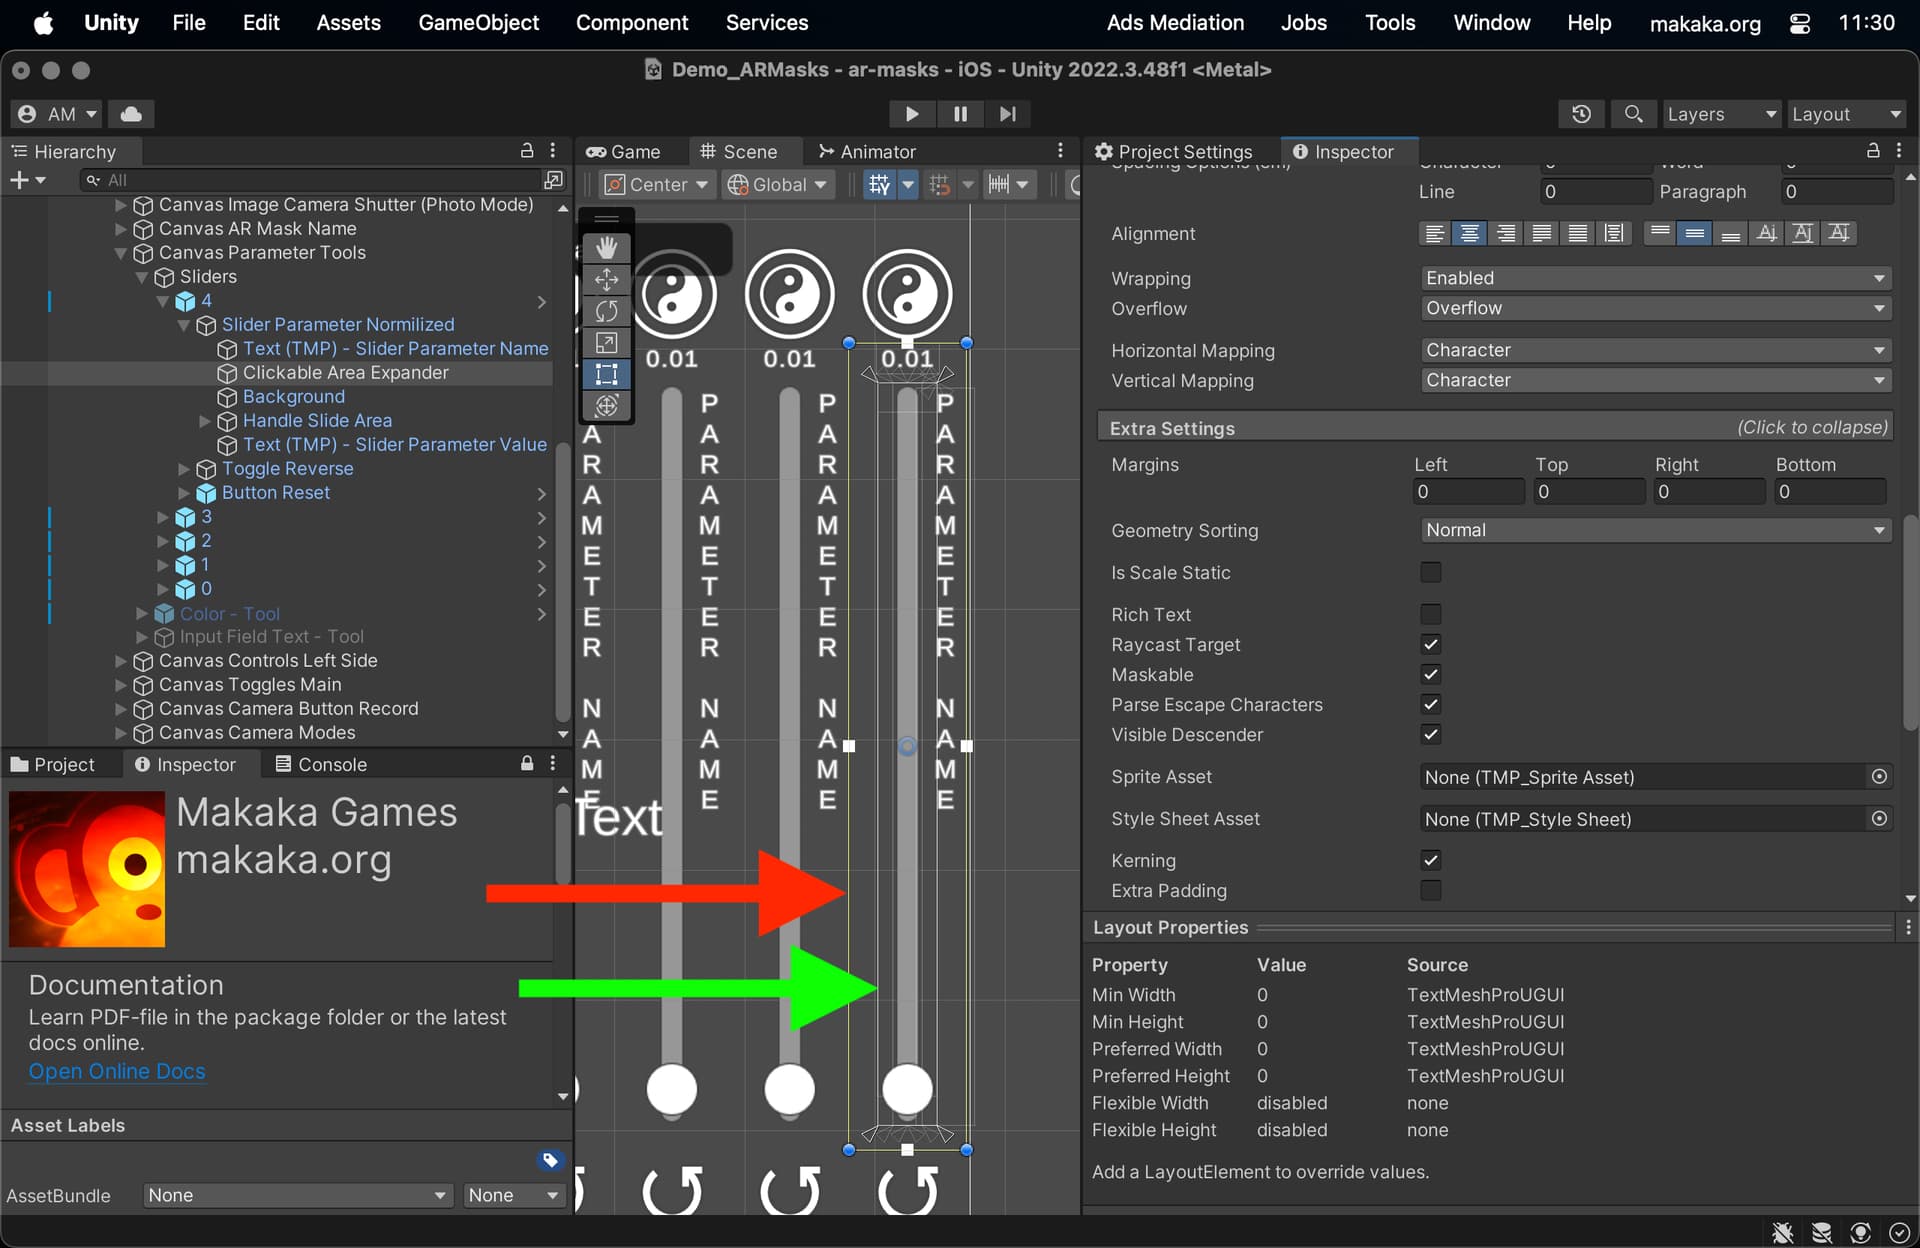Click the third slider handle in Game view
Viewport: 1920px width, 1248px height.
coord(907,1090)
